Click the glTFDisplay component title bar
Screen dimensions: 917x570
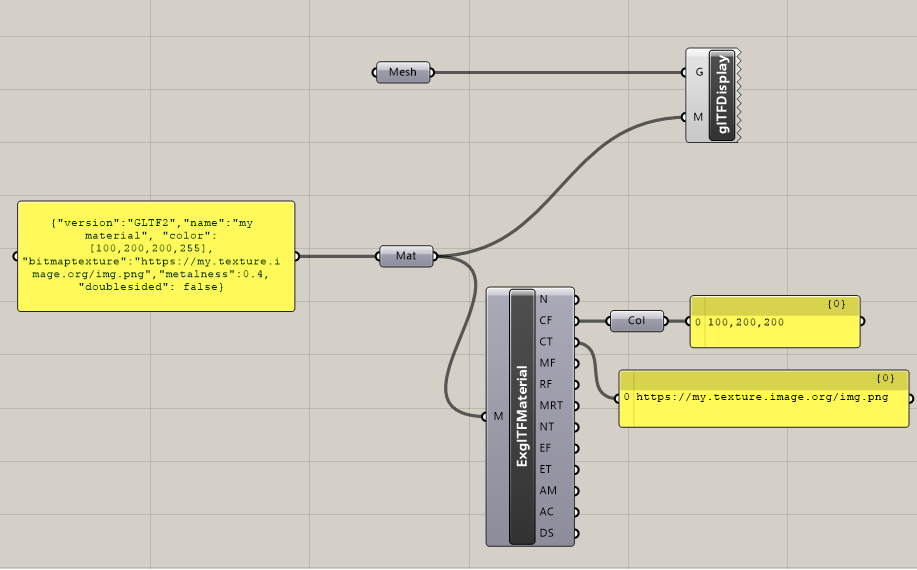click(x=722, y=94)
